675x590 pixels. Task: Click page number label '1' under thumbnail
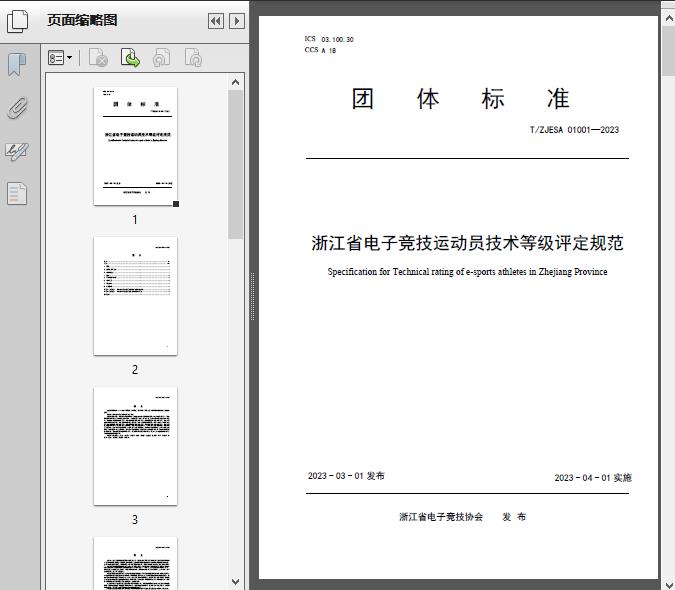click(135, 220)
